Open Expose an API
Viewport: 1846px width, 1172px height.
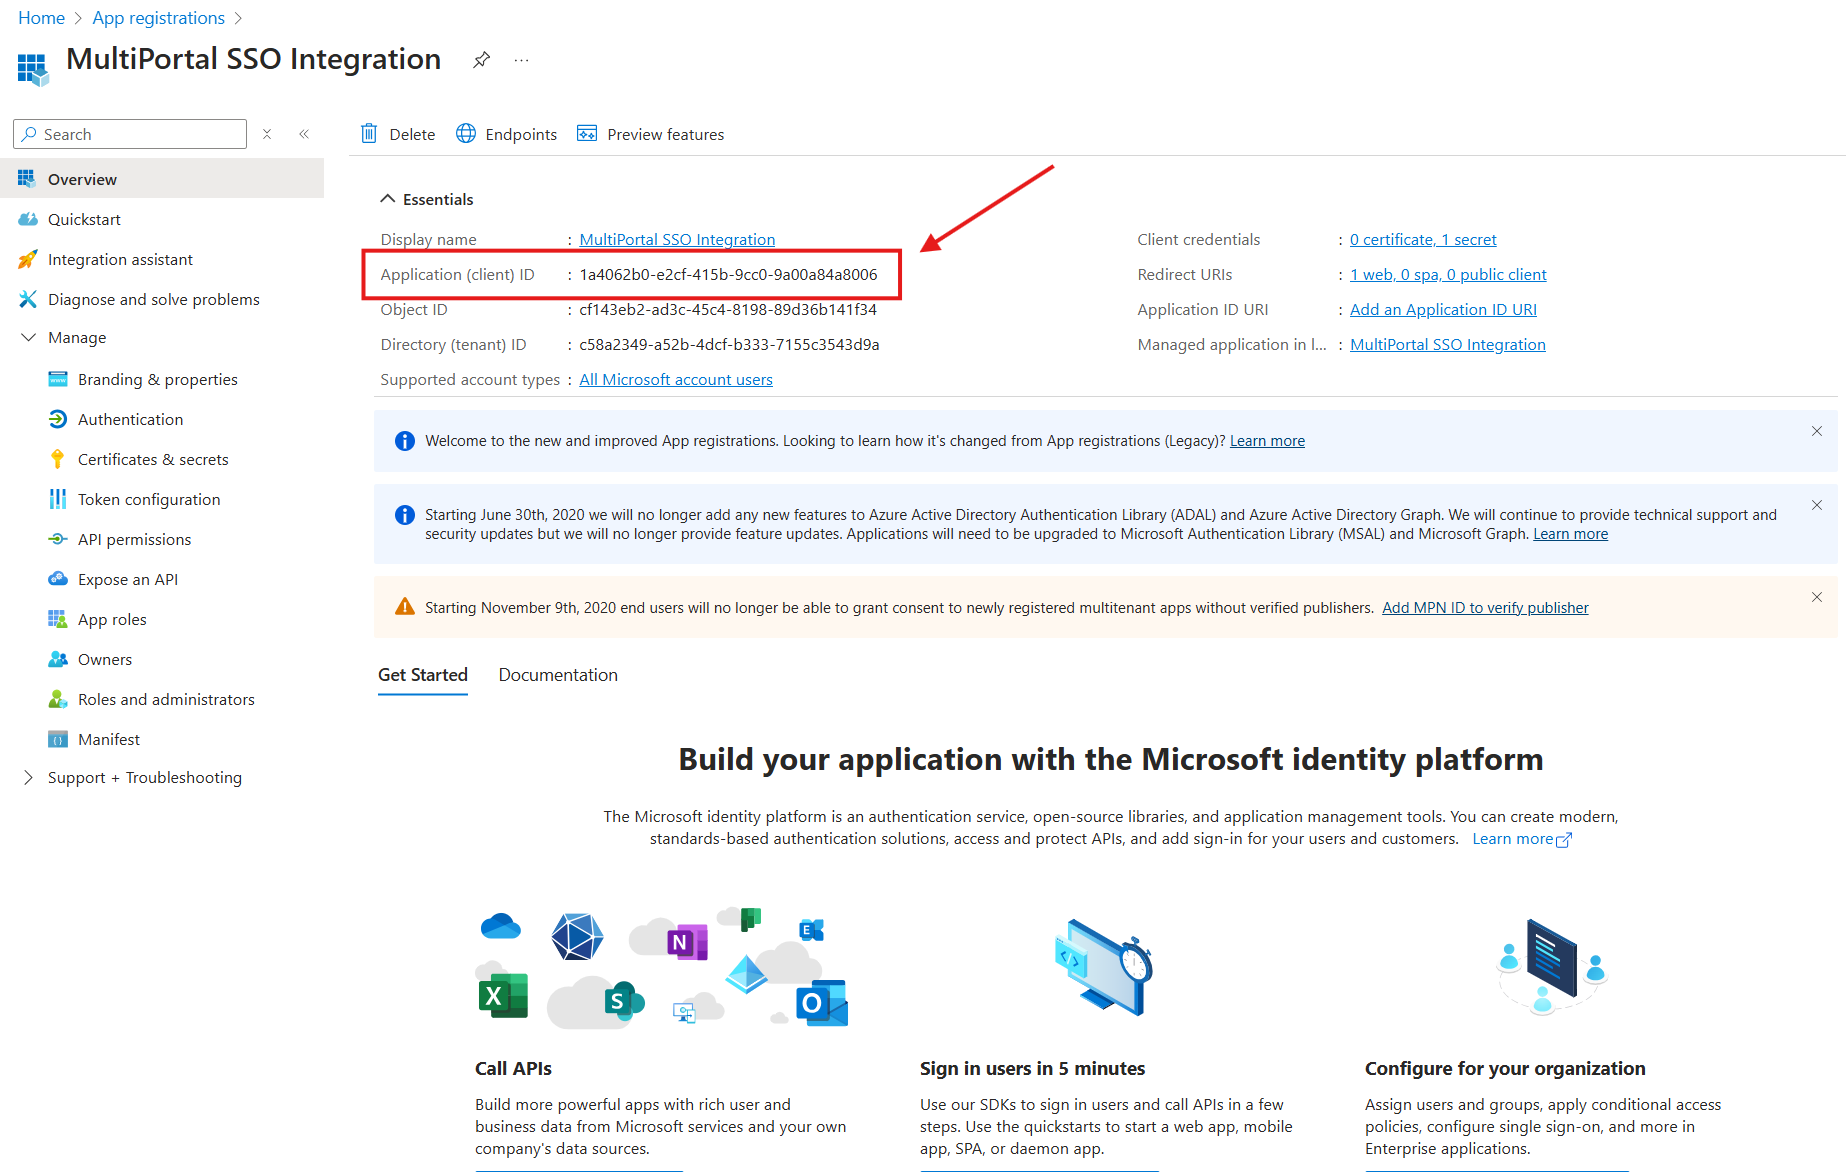pyautogui.click(x=128, y=579)
